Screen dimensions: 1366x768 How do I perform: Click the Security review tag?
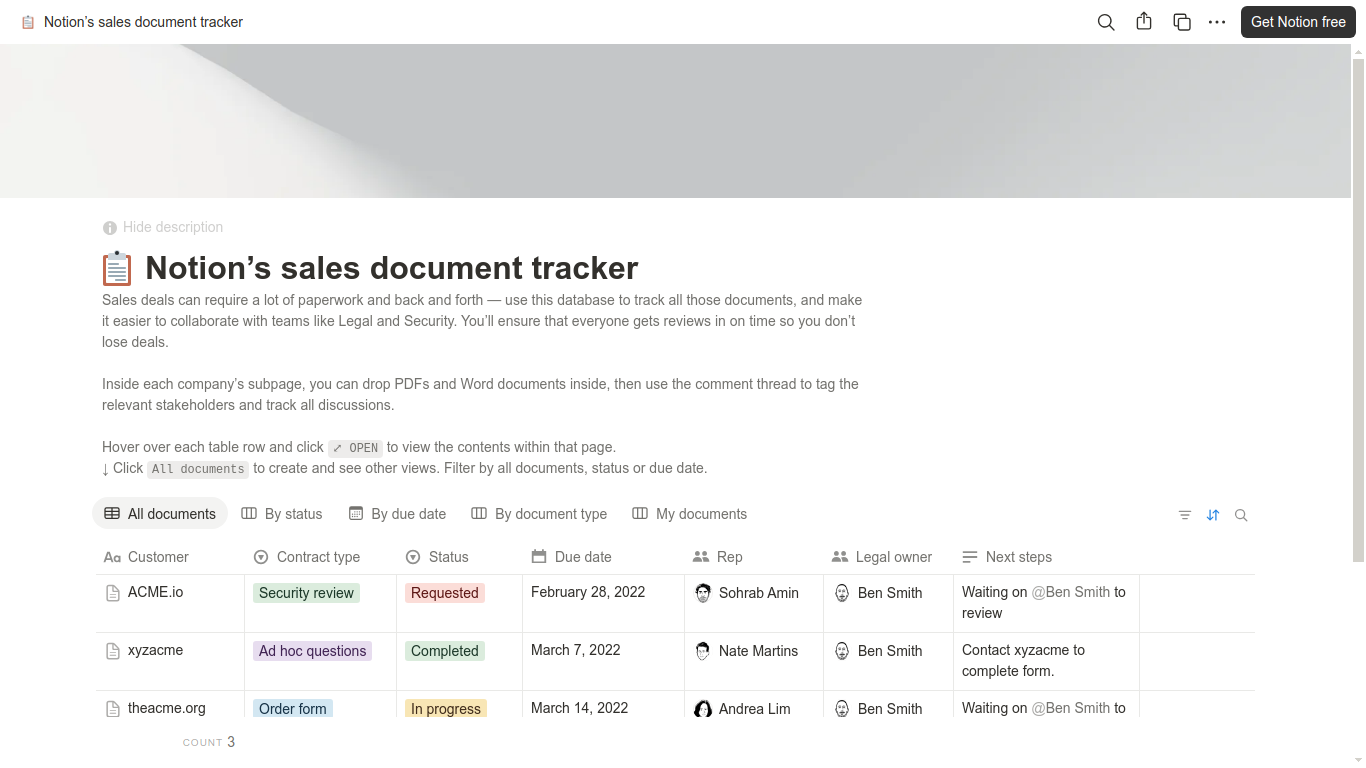(306, 593)
